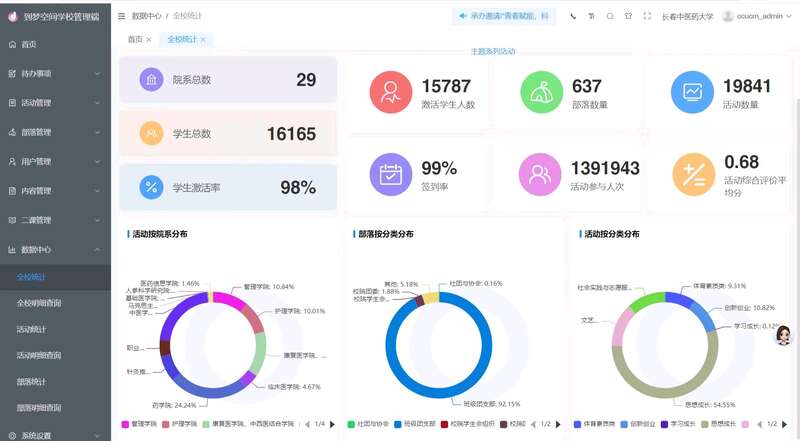Image resolution: width=800 pixels, height=441 pixels.
Task: Click the purple sign-in rate calendar icon
Action: (390, 174)
